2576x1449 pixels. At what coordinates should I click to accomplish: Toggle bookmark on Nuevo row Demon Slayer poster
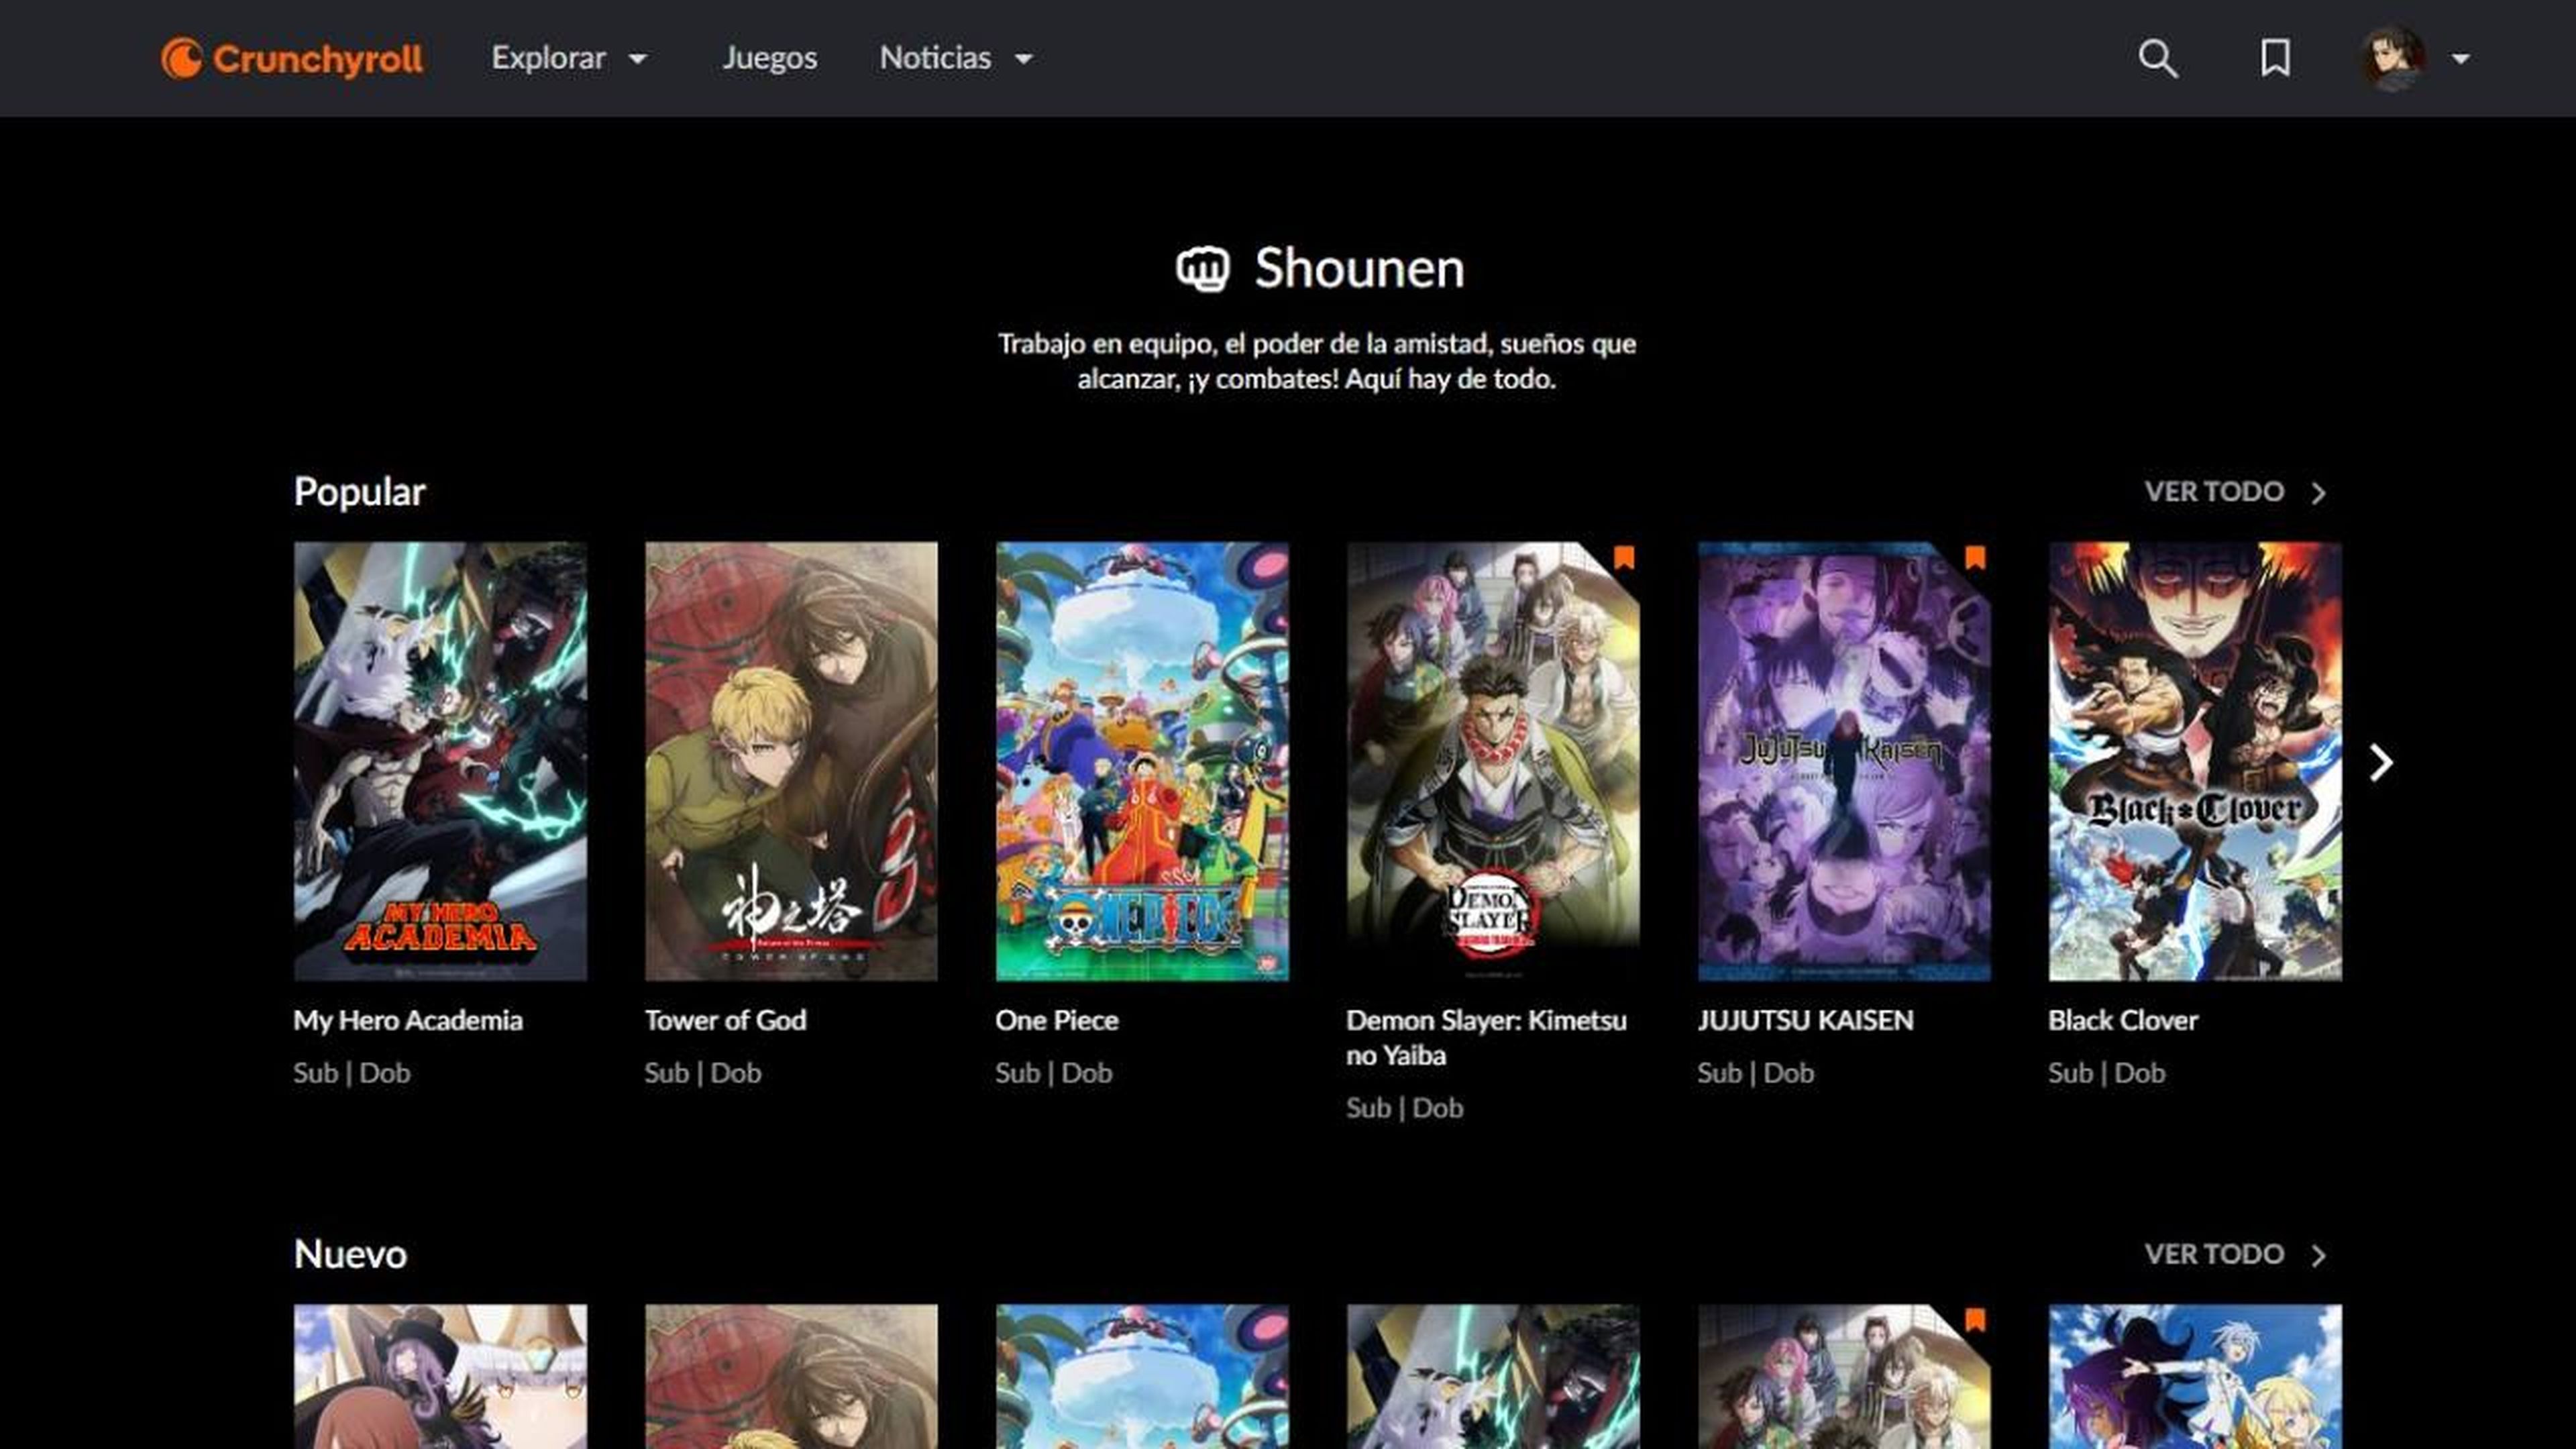coord(1975,1320)
